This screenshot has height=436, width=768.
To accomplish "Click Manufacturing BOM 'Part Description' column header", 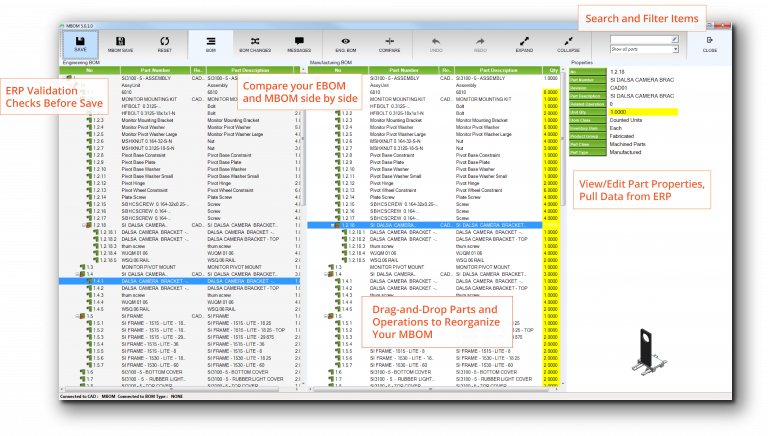I will click(x=498, y=70).
